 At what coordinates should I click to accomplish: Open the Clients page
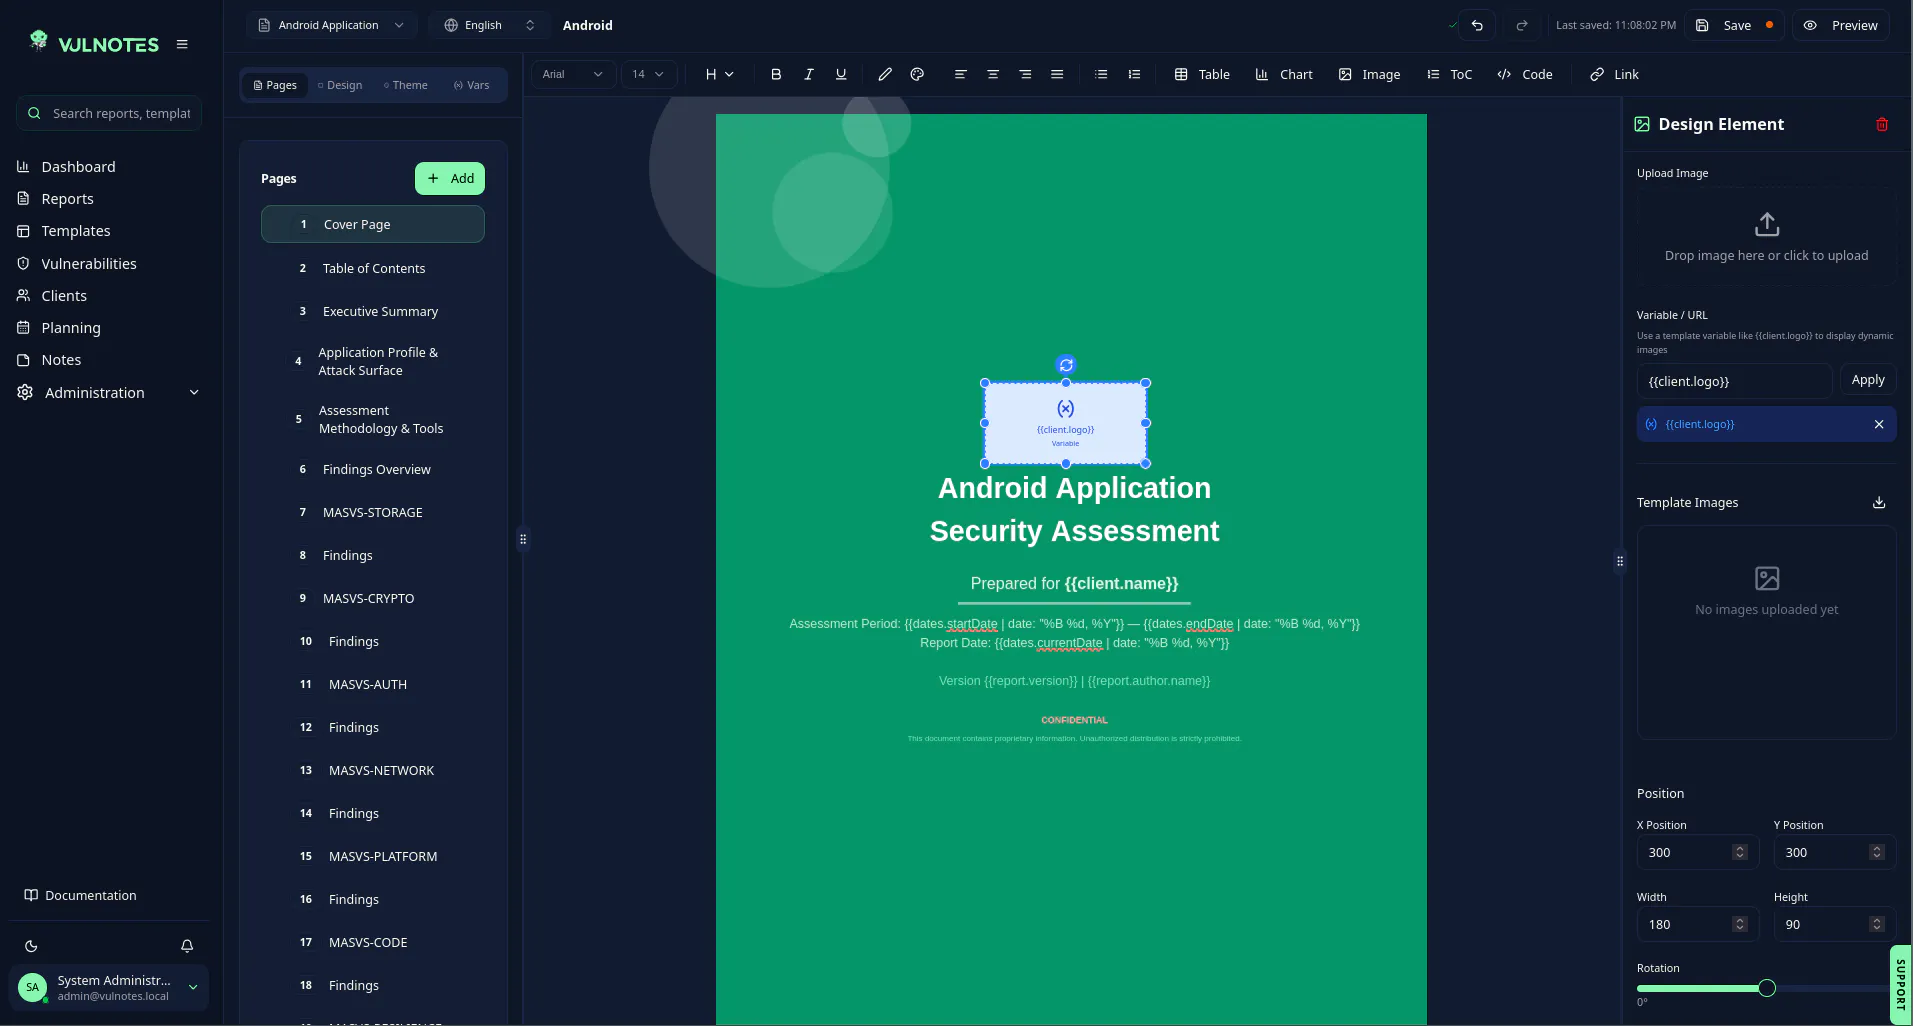(64, 296)
